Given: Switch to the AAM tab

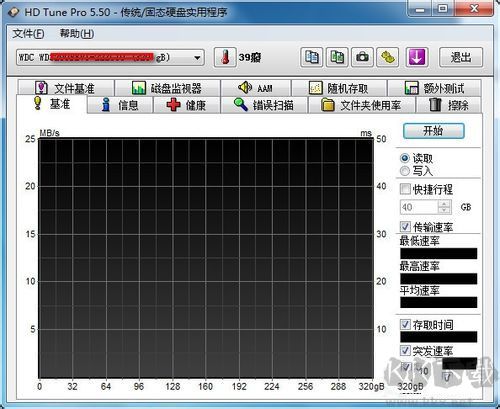Looking at the screenshot, I should tap(256, 88).
